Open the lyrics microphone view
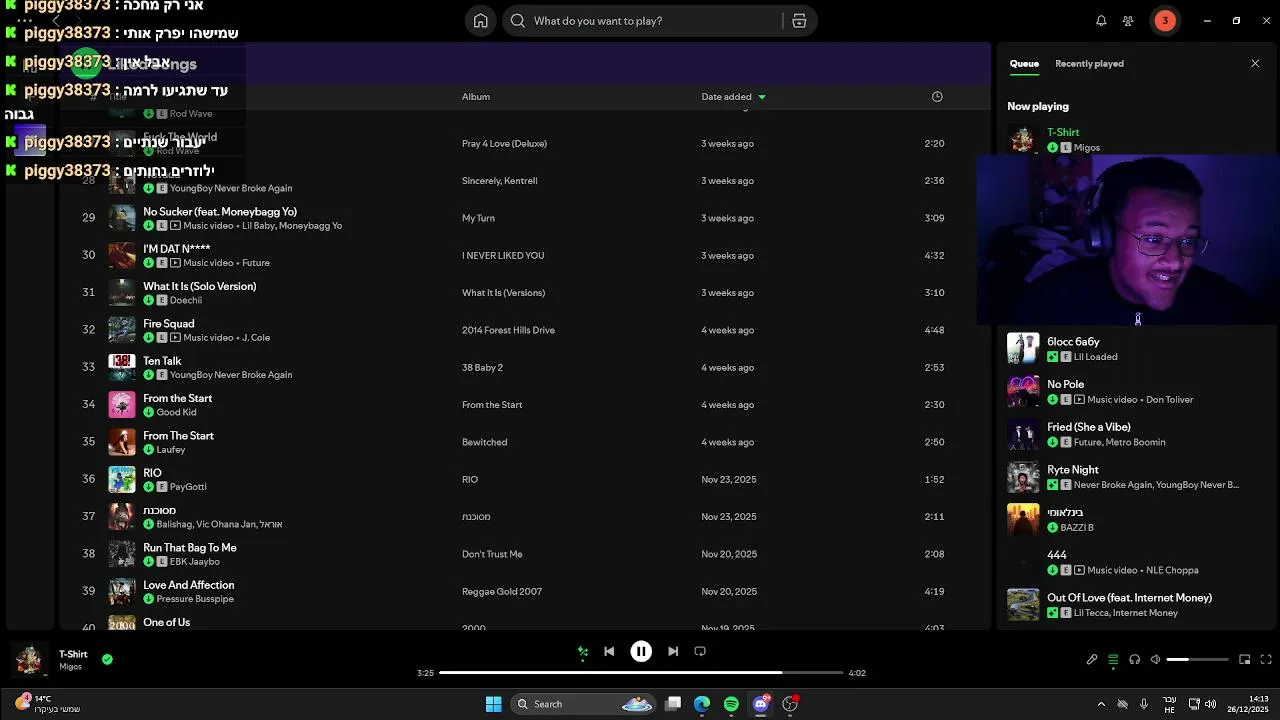The image size is (1280, 720). click(1092, 660)
